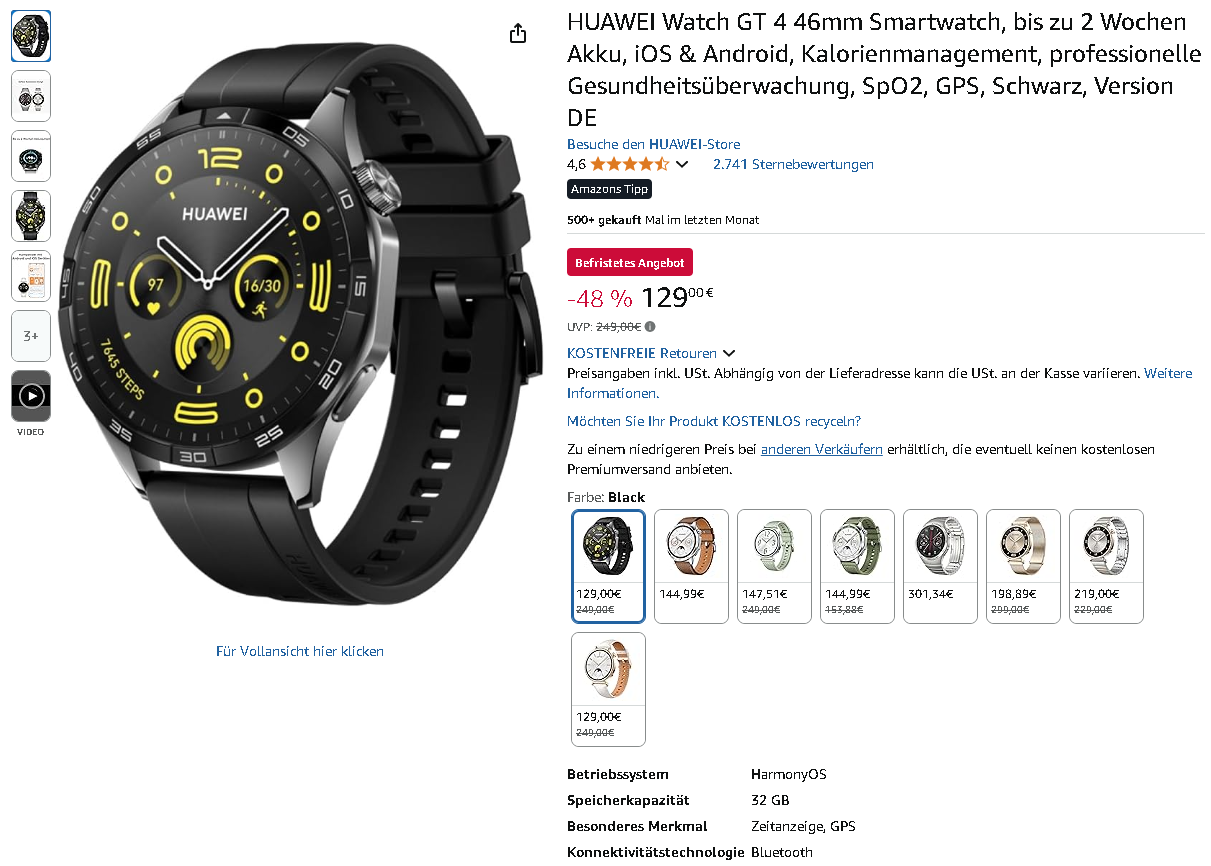Play the product video thumbnail
This screenshot has height=866, width=1211.
[31, 396]
